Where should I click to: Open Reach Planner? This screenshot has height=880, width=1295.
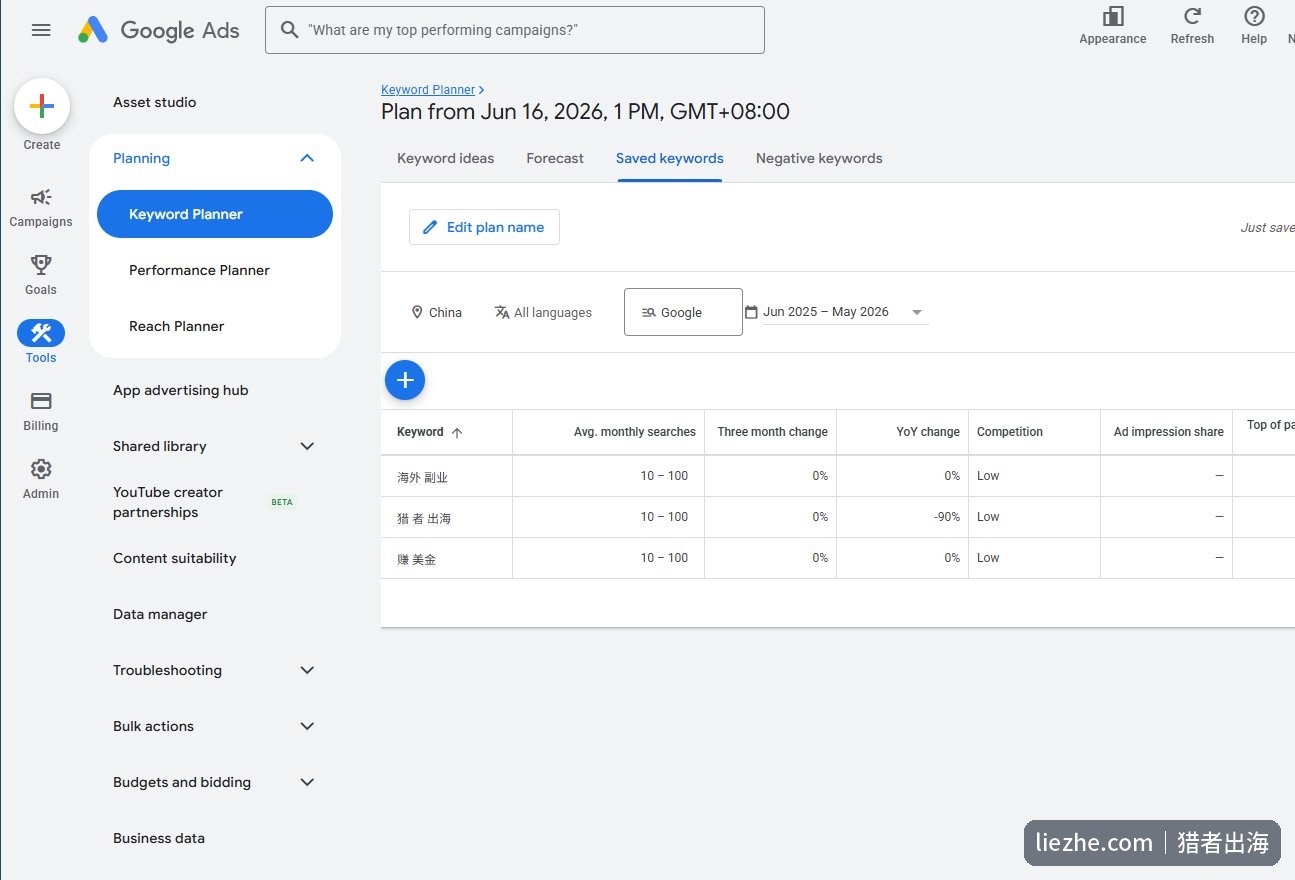tap(176, 326)
